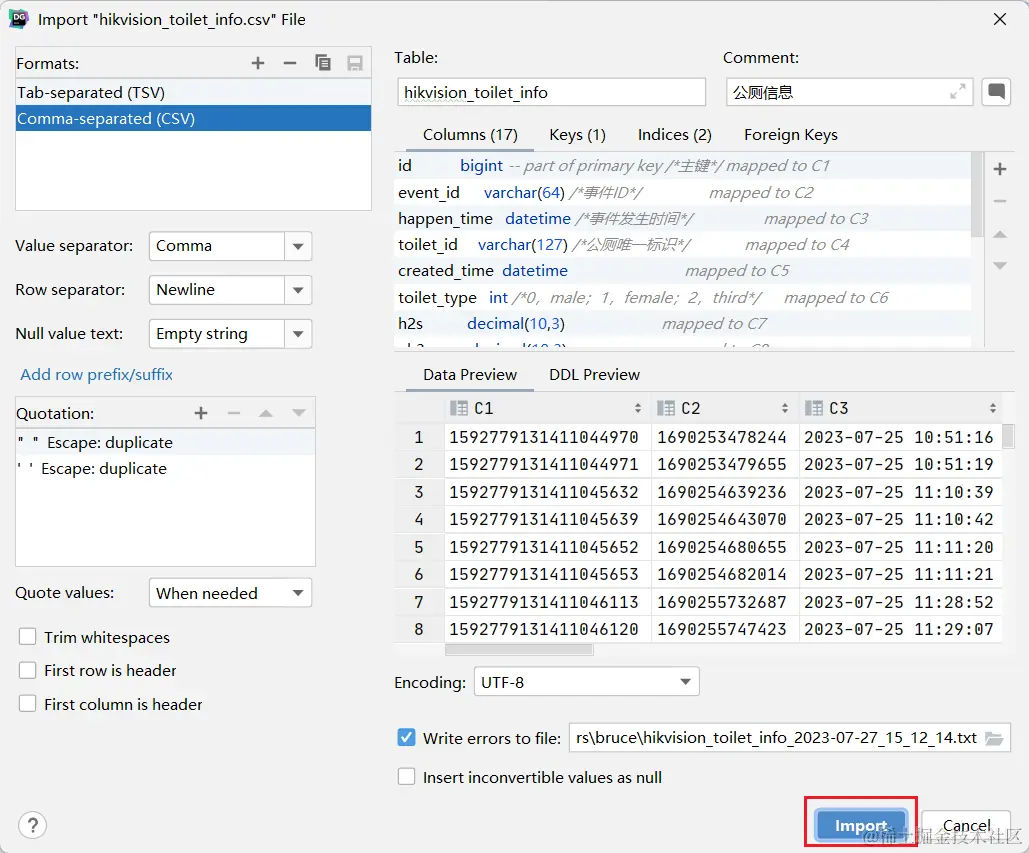Viewport: 1029px width, 853px height.
Task: Sort by the C3 column arrows
Action: (992, 408)
